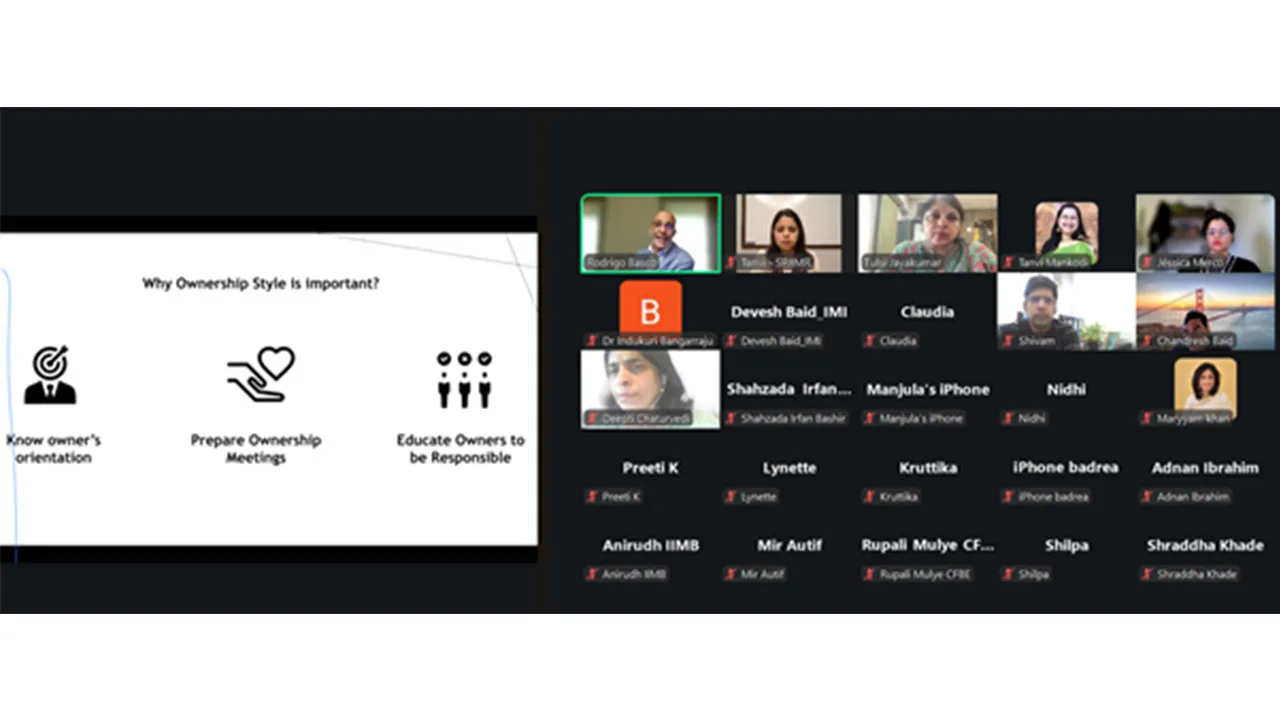Screen dimensions: 1280x720
Task: Click the target icon on the slide
Action: [x=50, y=375]
